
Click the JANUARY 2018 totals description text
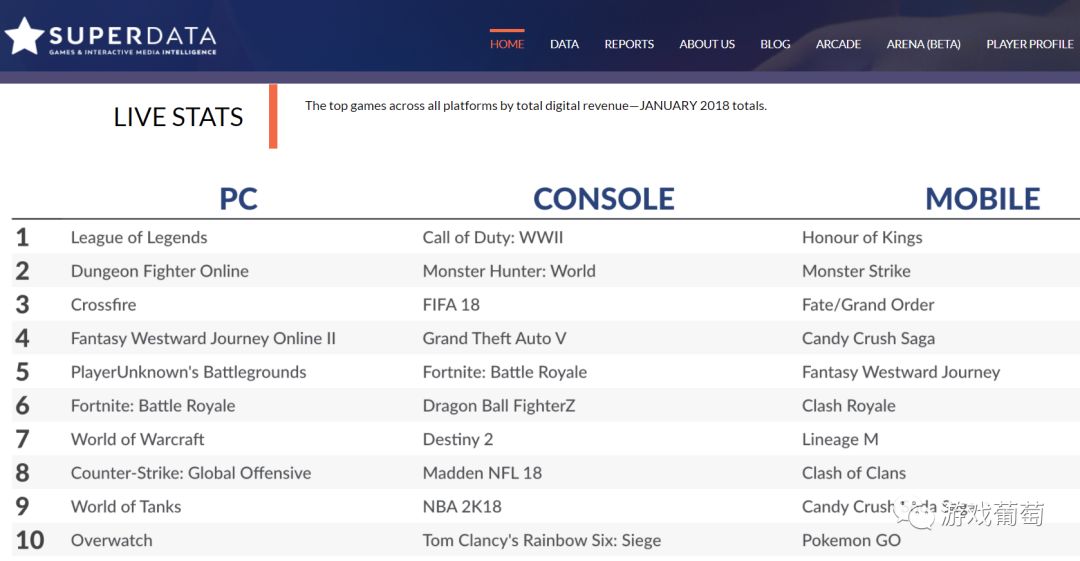click(x=536, y=105)
